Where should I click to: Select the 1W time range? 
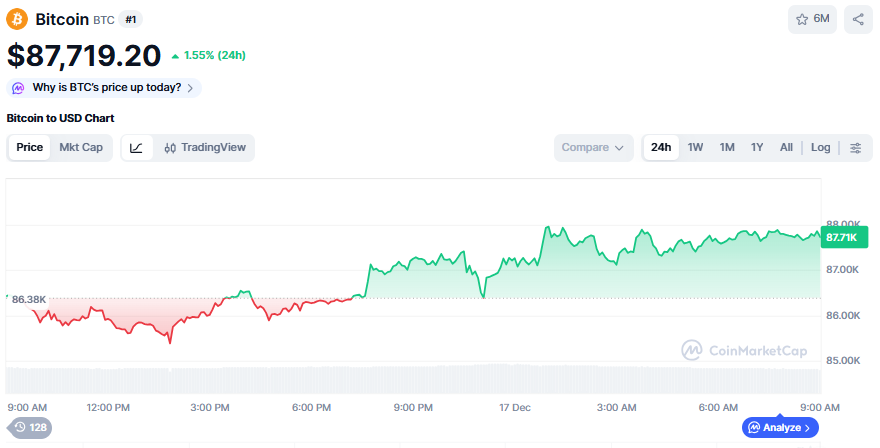point(695,148)
